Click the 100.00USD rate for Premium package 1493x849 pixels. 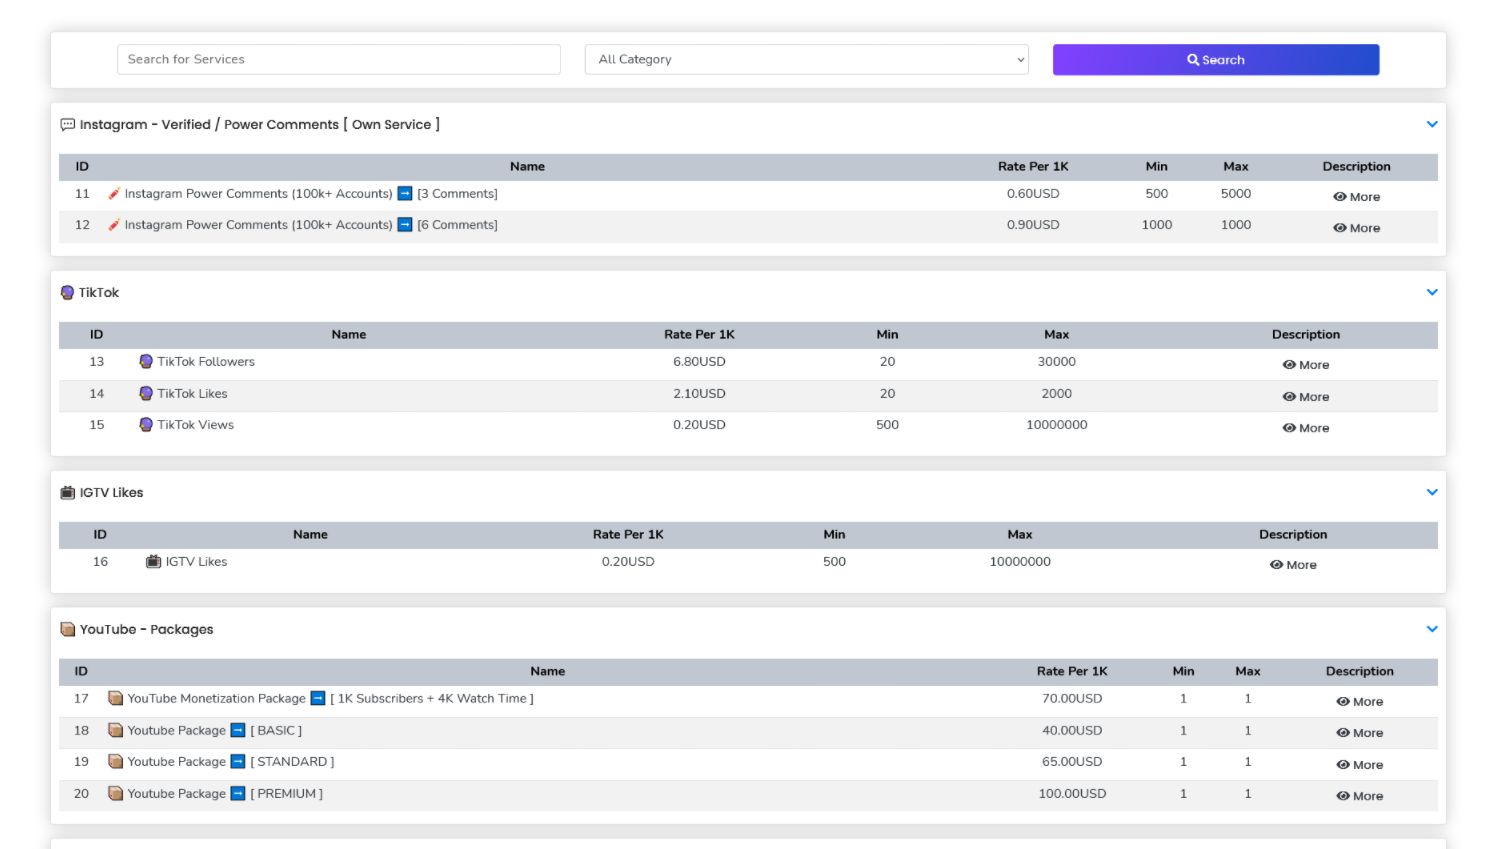pyautogui.click(x=1072, y=794)
